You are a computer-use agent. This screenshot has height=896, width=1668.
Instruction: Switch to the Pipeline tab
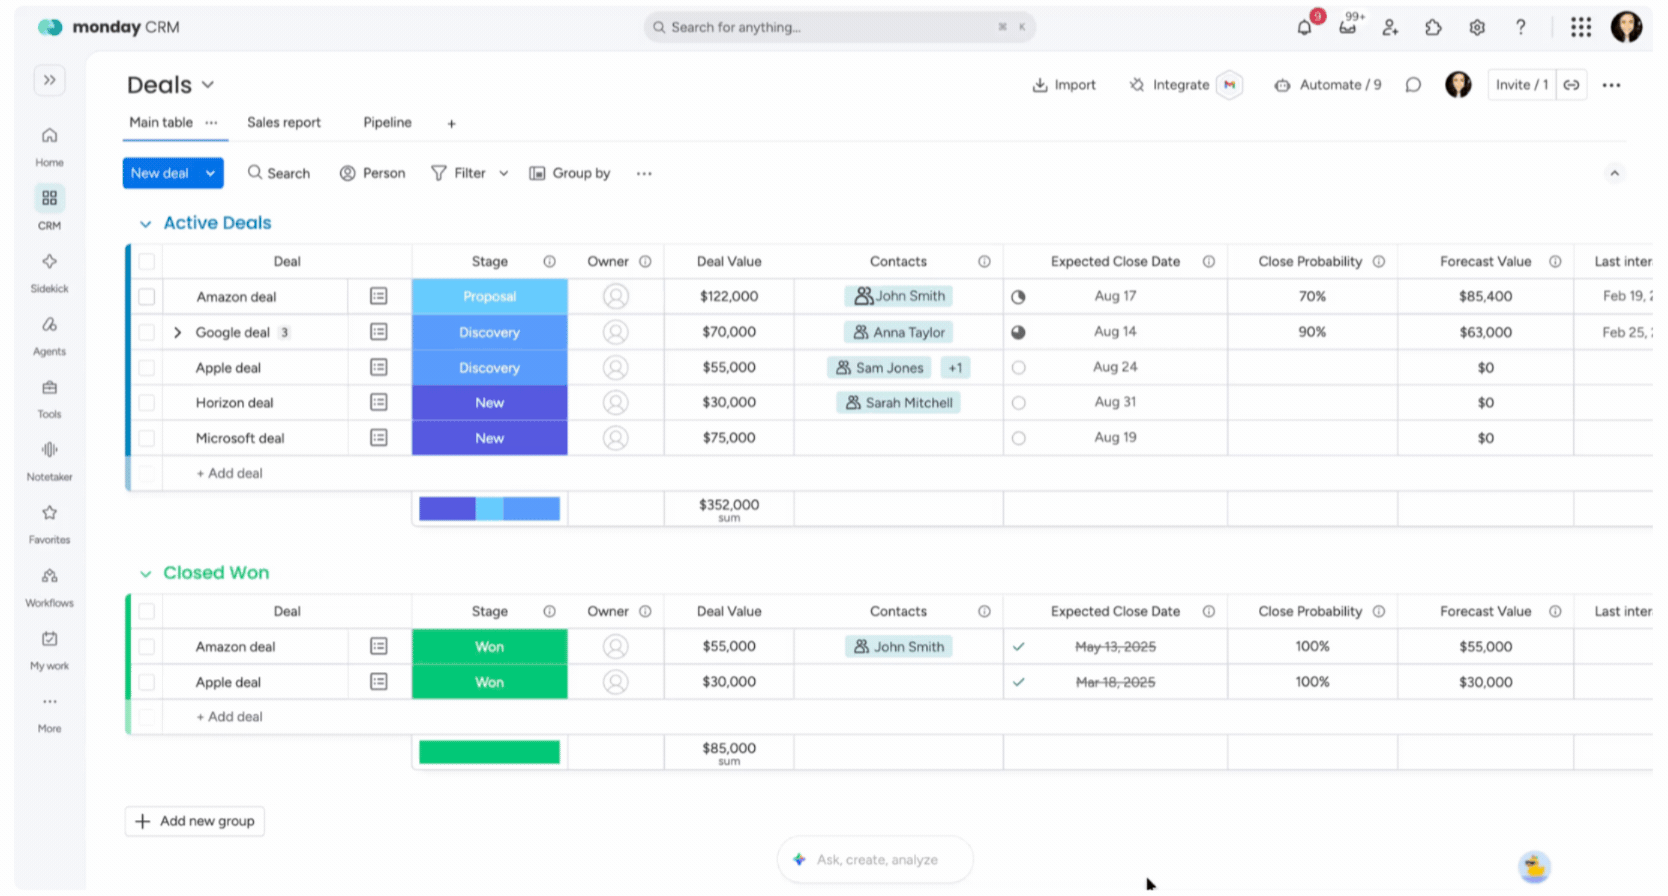pos(387,122)
